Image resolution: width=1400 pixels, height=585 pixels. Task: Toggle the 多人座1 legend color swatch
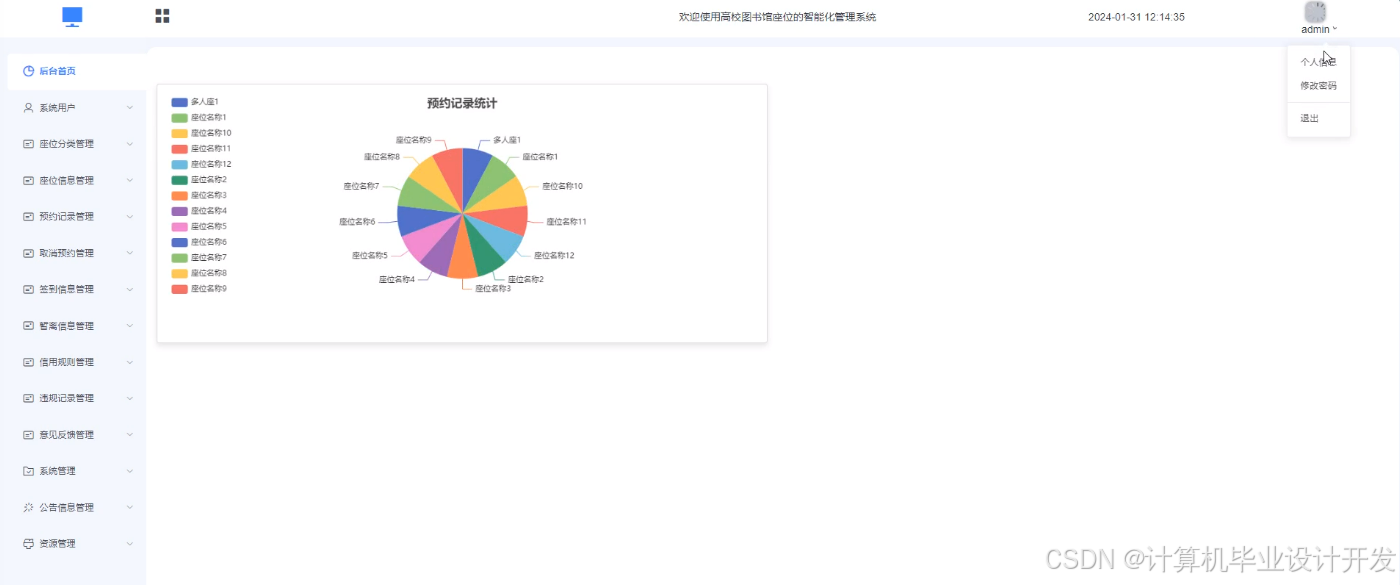[179, 102]
